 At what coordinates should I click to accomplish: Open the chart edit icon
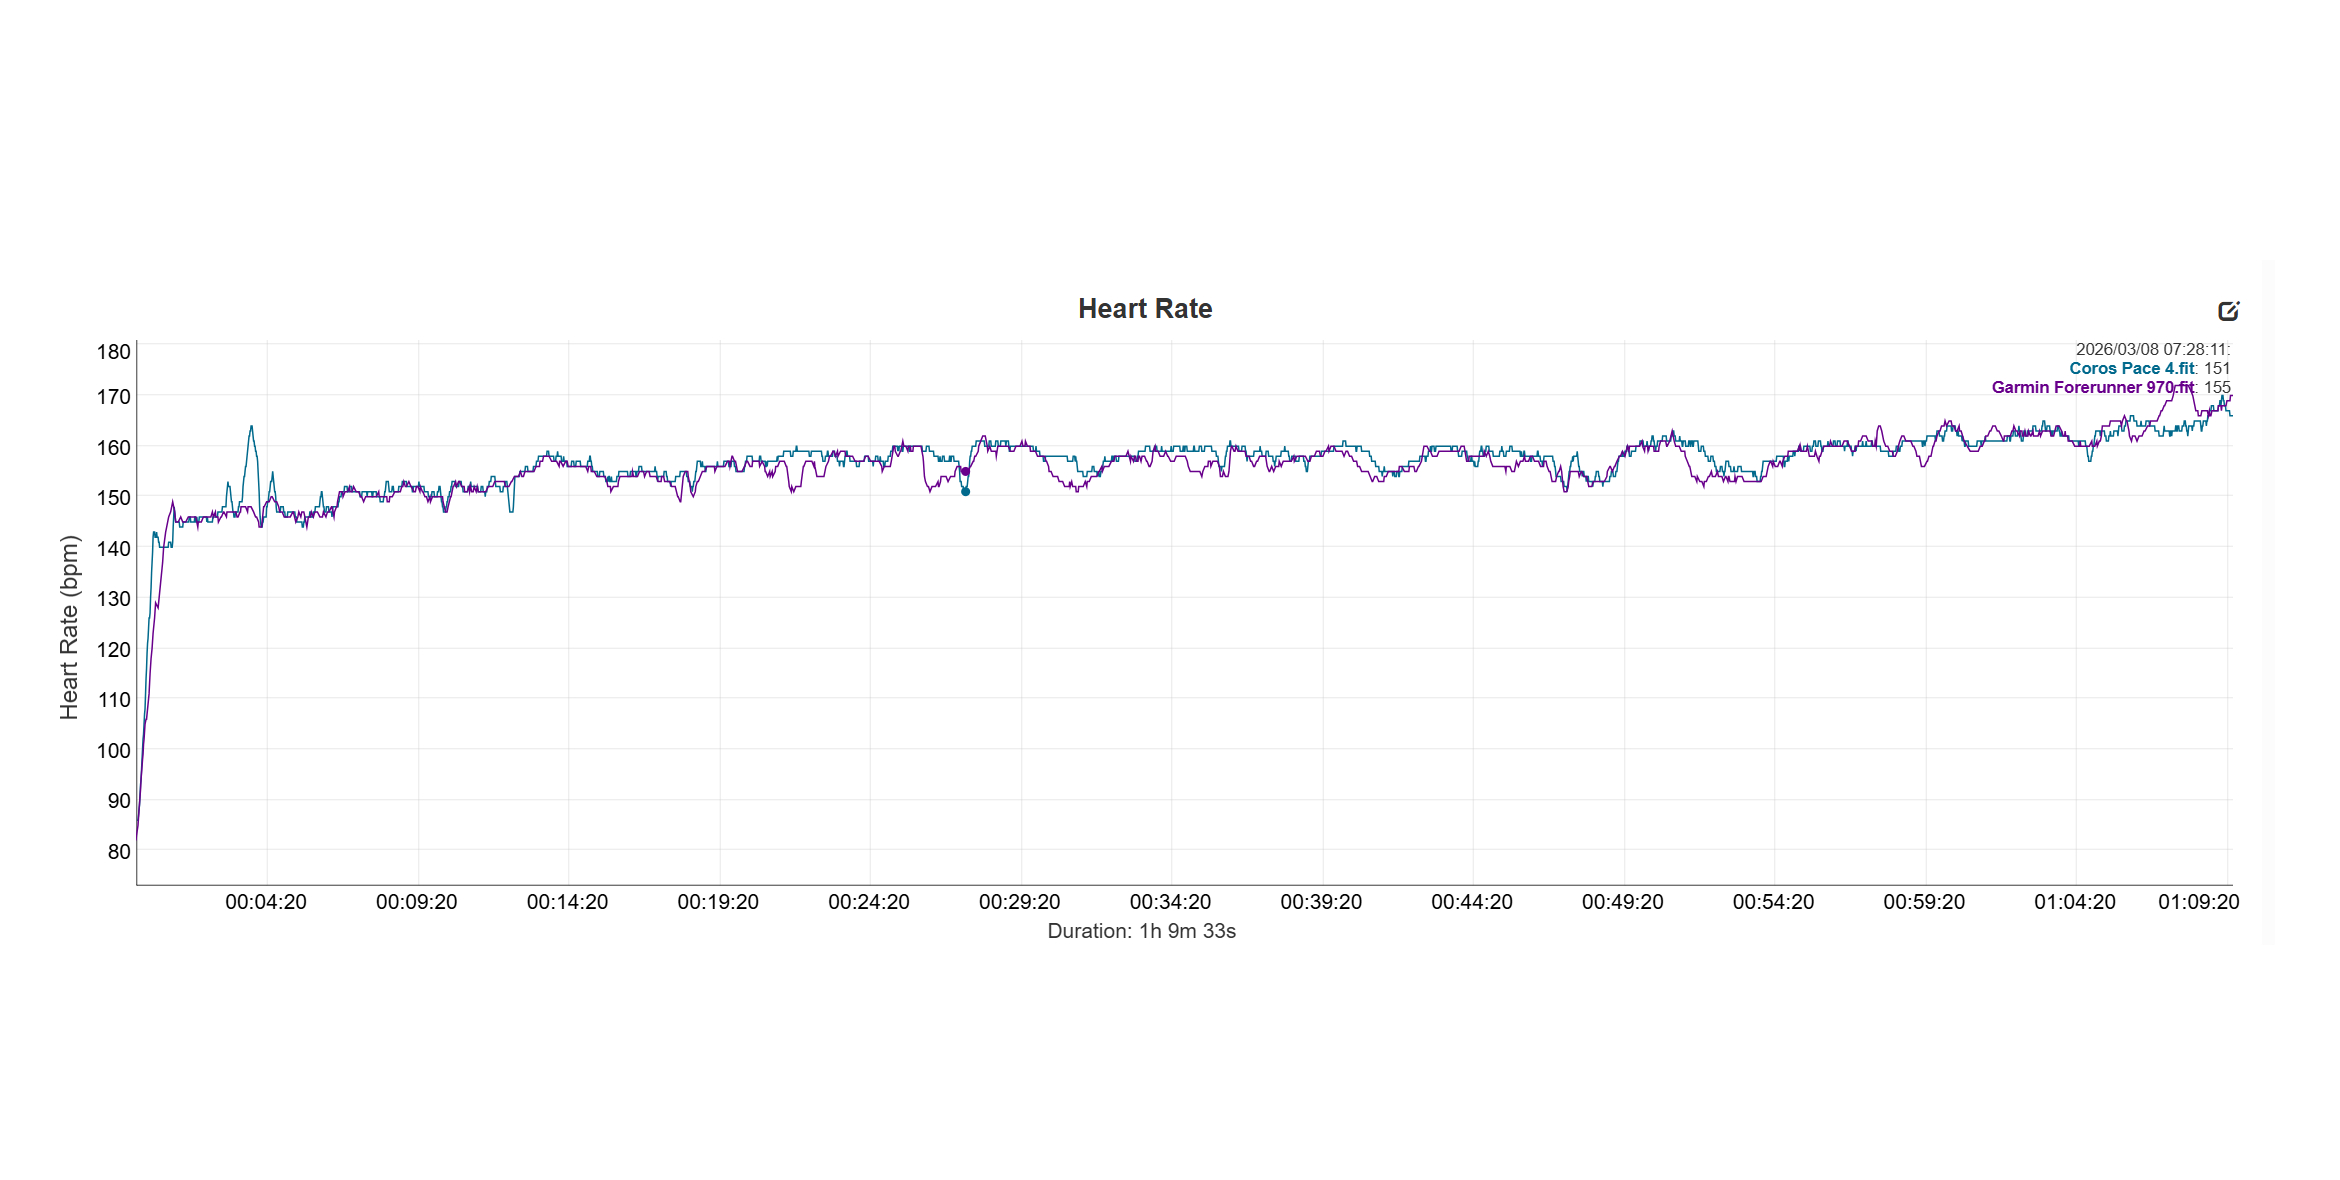pos(2228,311)
